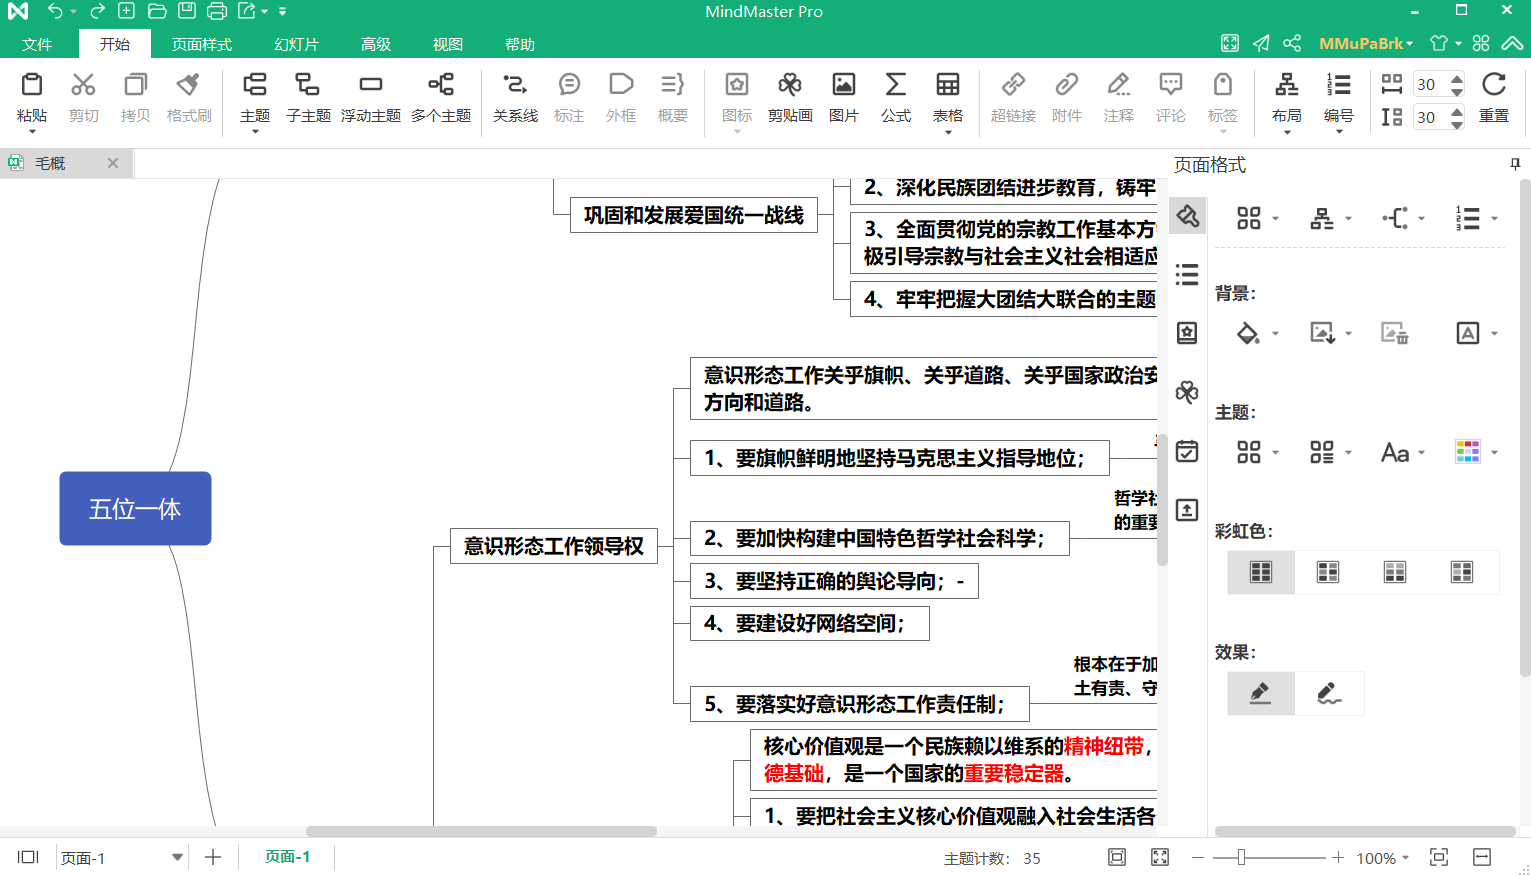Screen dimensions: 1531x876
Task: Open the upload sidebar panel icon
Action: (x=1187, y=510)
